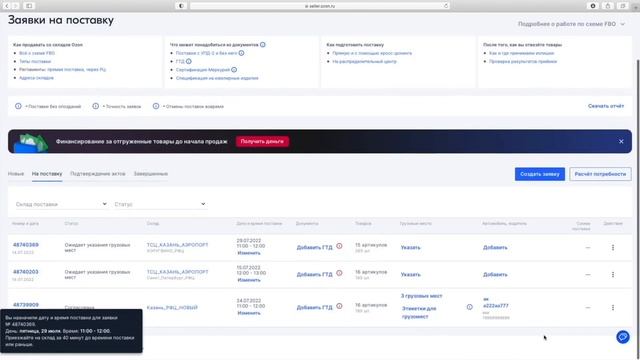Click Указать cargo places for request 48740203
This screenshot has width=640, height=360.
pos(410,275)
